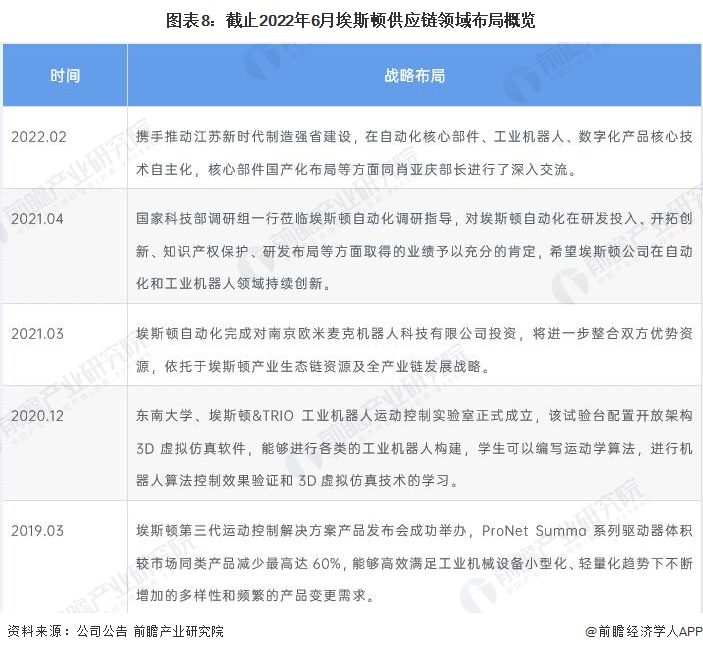This screenshot has height=652, width=703.
Task: Click the text starting 埃斯顿第三代运动控制解决方案
Action: click(x=414, y=563)
